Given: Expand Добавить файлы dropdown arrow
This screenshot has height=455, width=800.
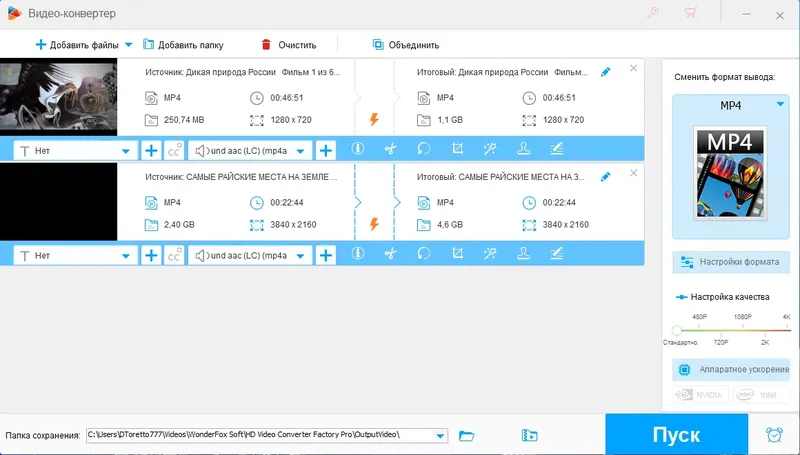Looking at the screenshot, I should [129, 45].
